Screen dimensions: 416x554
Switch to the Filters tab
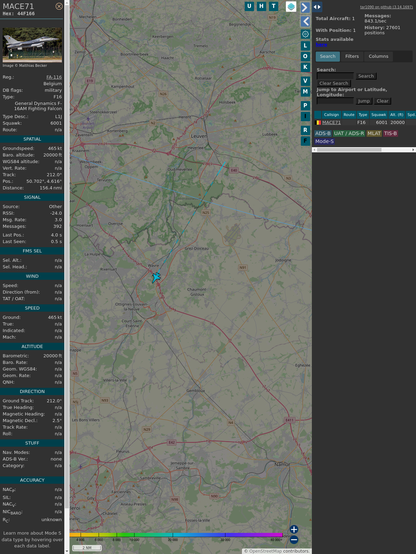[352, 56]
